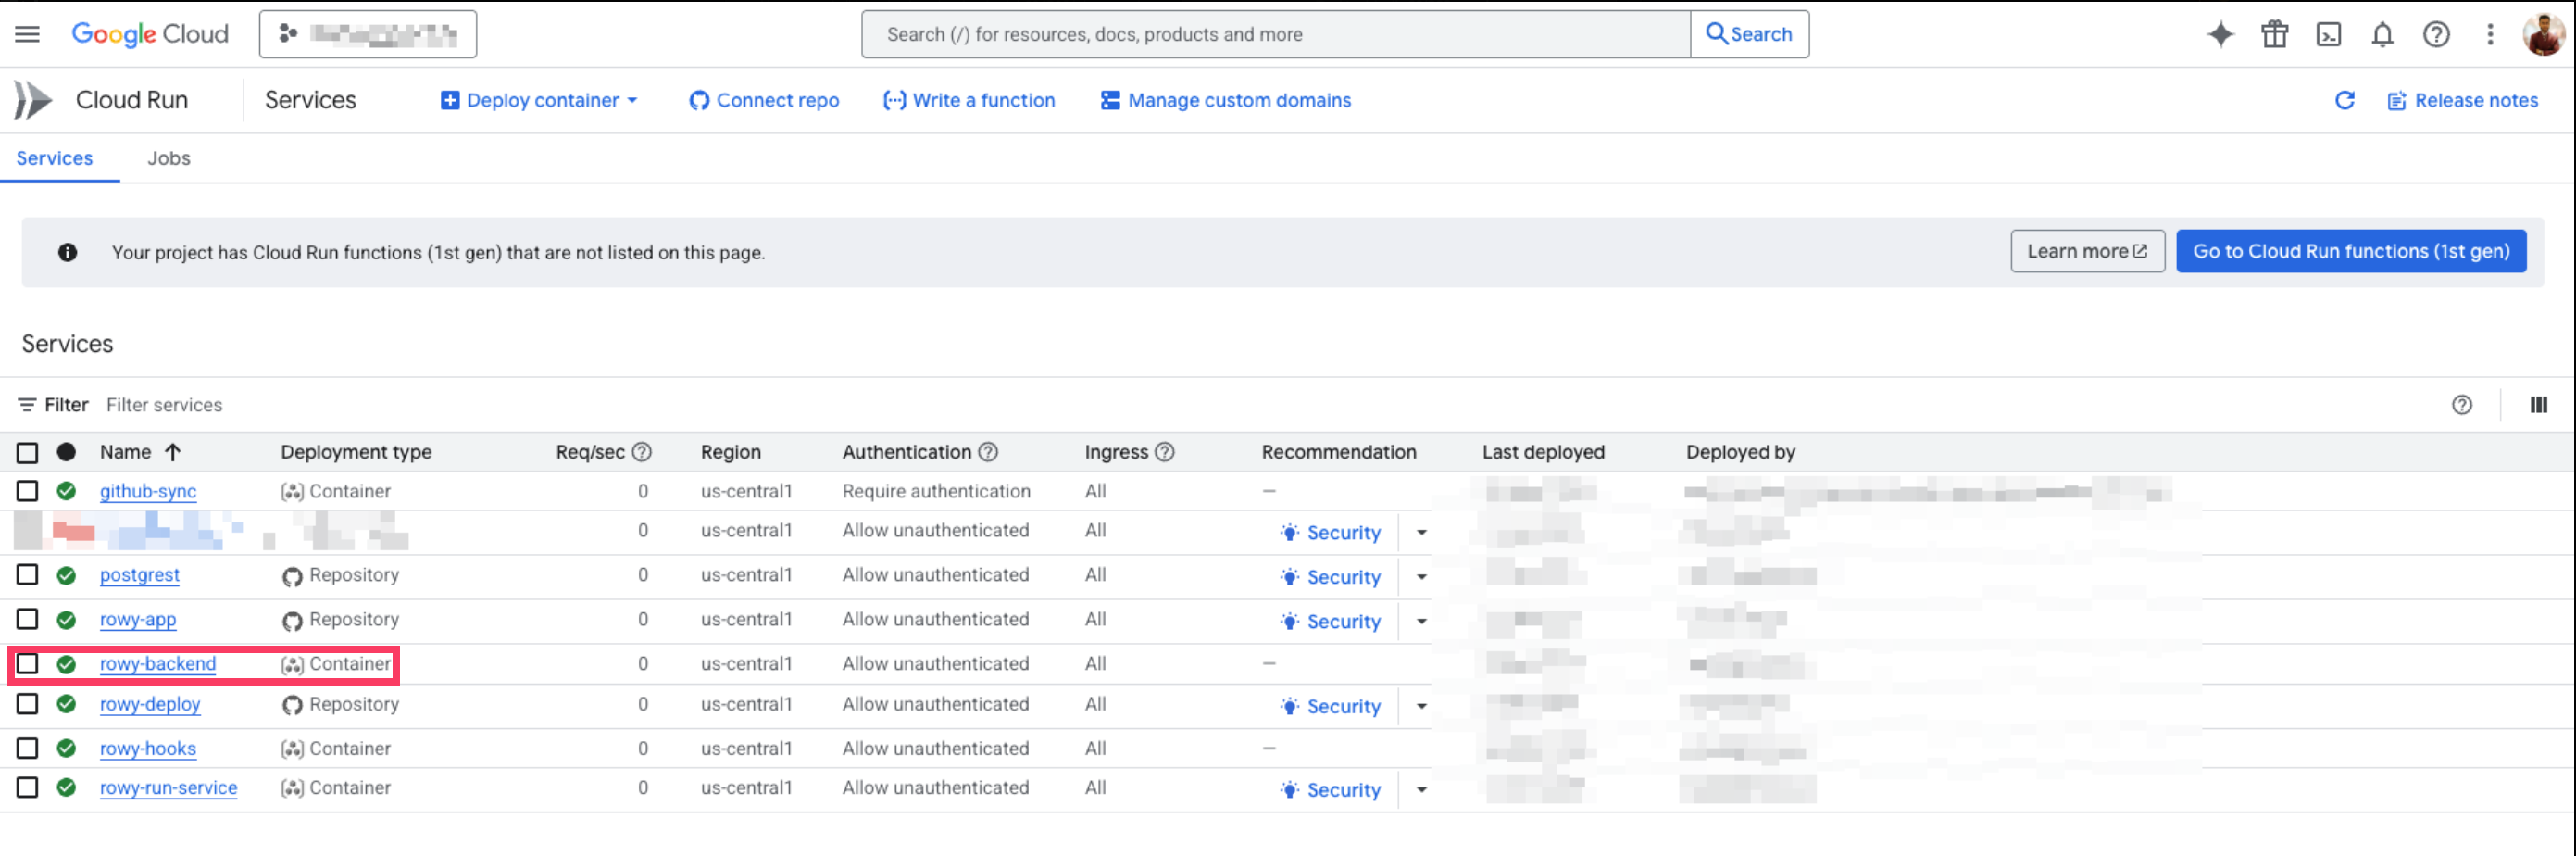Viewport: 2576px width, 856px height.
Task: Refresh the services list
Action: (2344, 100)
